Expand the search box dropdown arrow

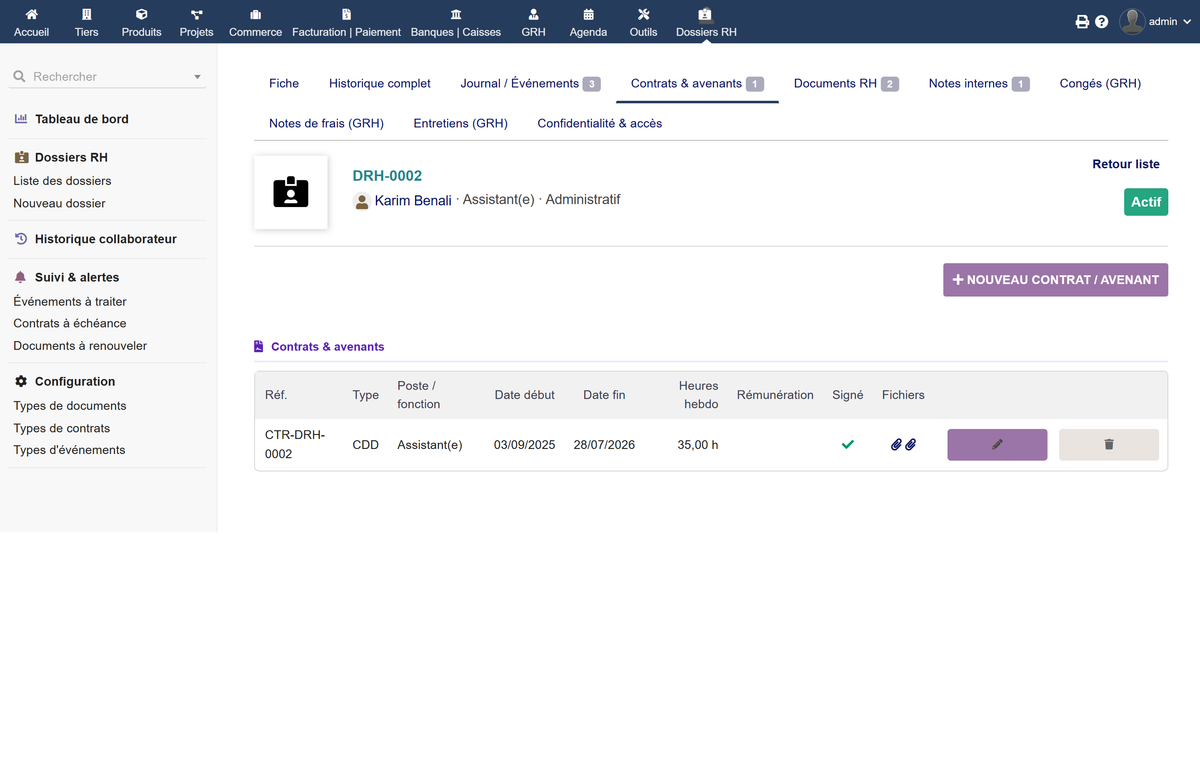(197, 77)
